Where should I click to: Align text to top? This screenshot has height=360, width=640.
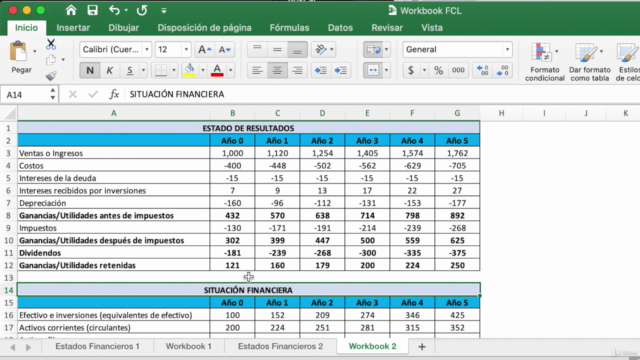pos(257,49)
